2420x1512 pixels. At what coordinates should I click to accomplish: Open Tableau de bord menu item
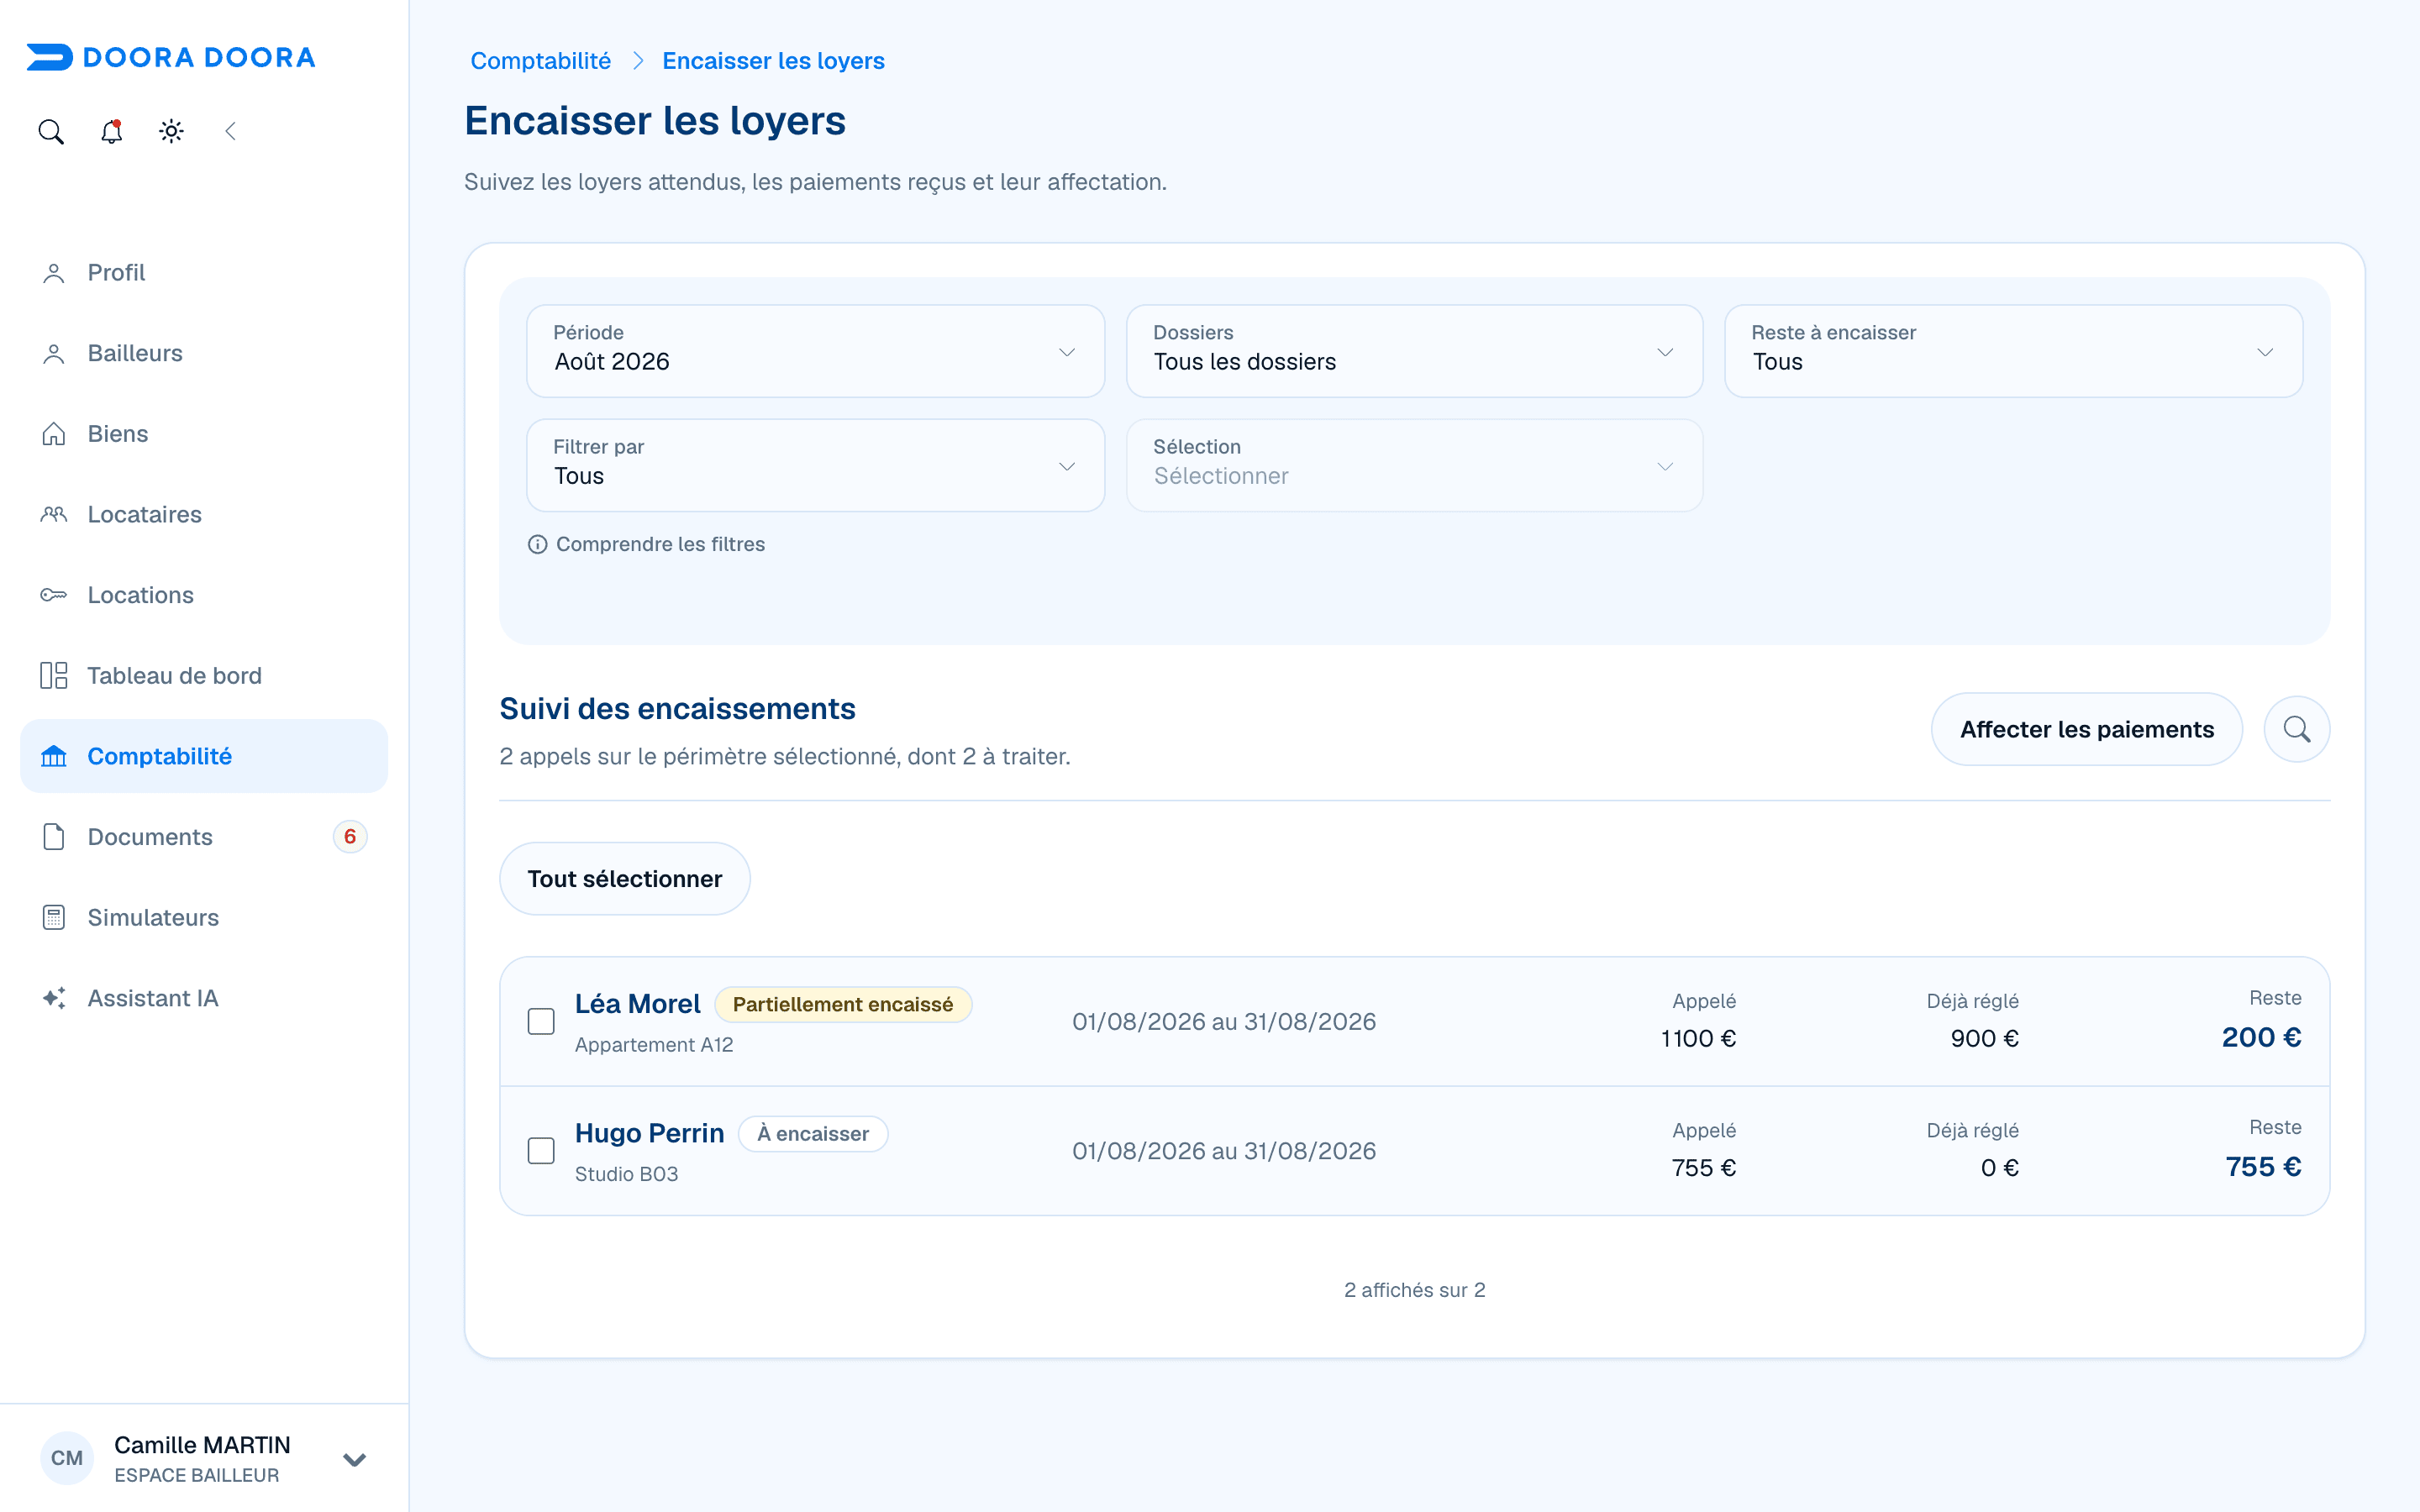pos(204,676)
